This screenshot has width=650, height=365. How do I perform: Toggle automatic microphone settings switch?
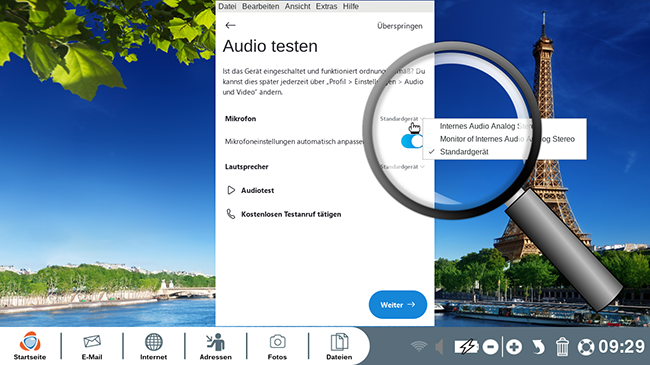click(412, 141)
